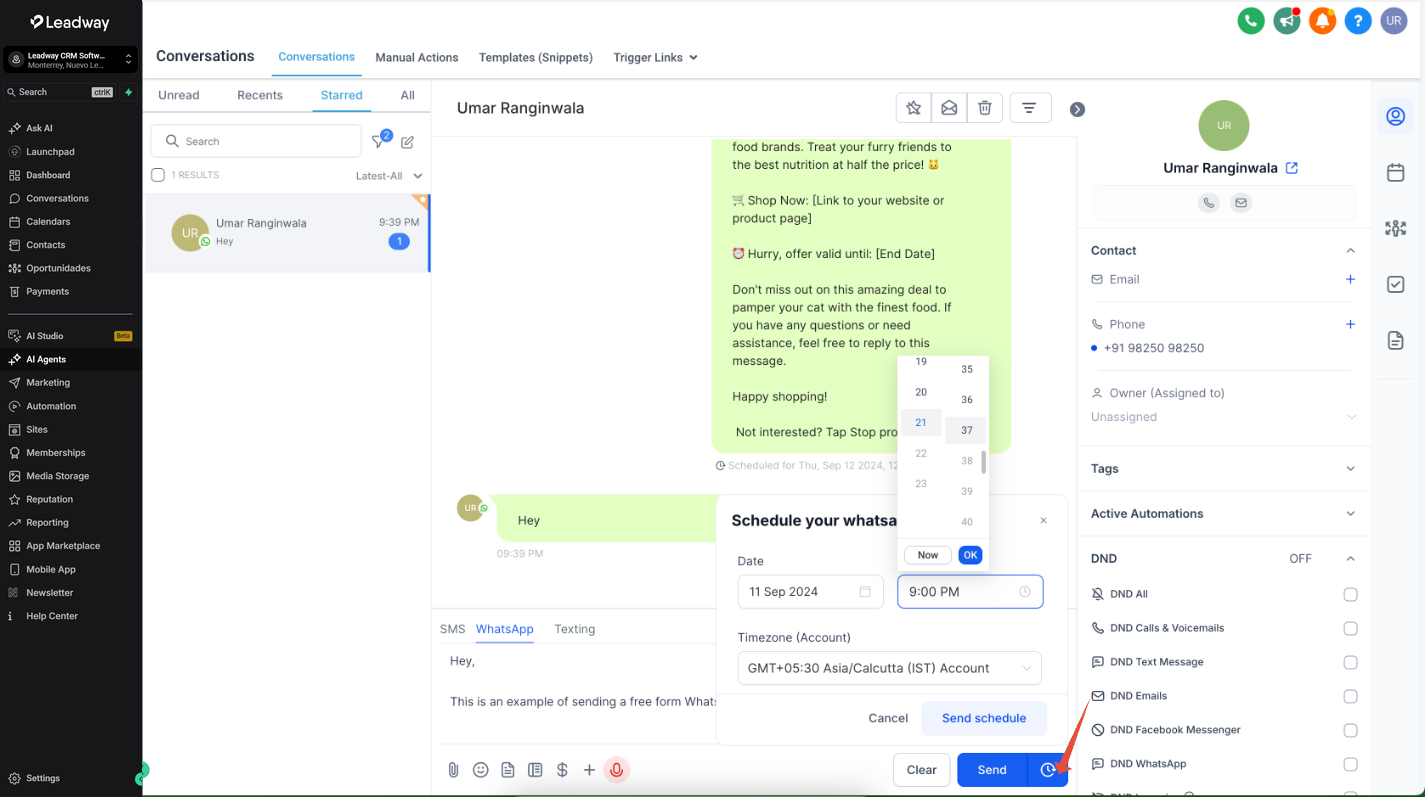Switch to the Recents tab
Screen dimensions: 1425x797
click(260, 95)
